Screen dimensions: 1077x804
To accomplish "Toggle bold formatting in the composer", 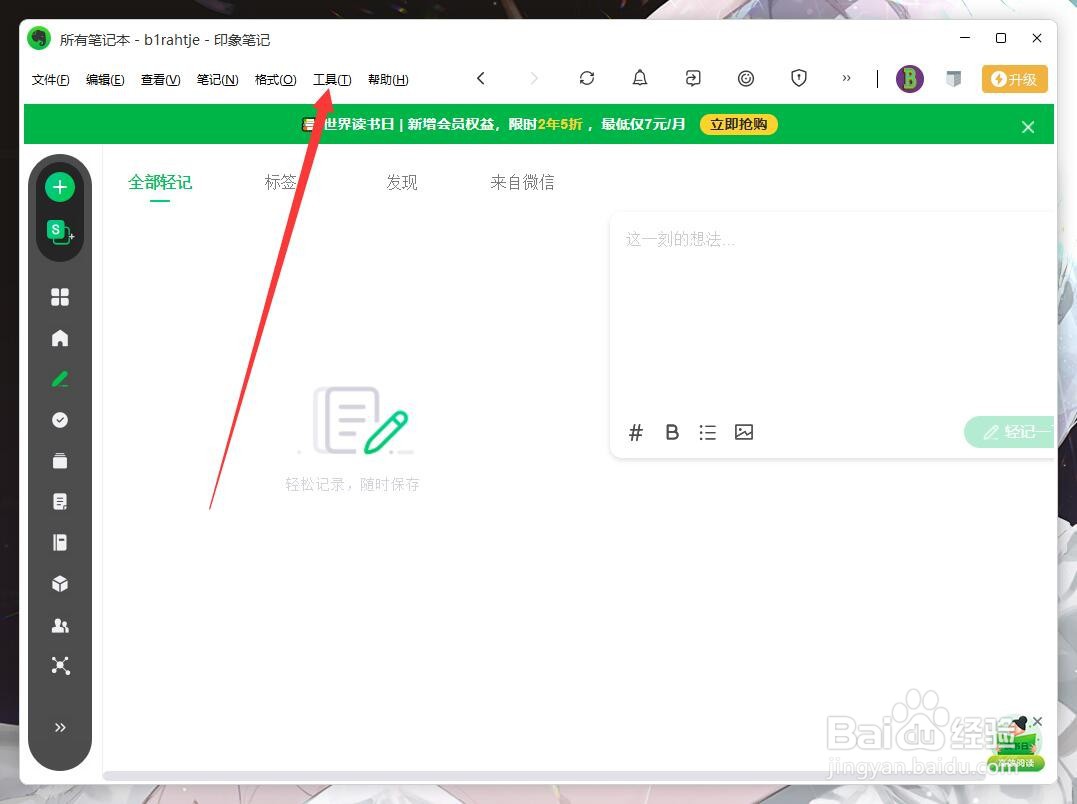I will click(x=672, y=432).
